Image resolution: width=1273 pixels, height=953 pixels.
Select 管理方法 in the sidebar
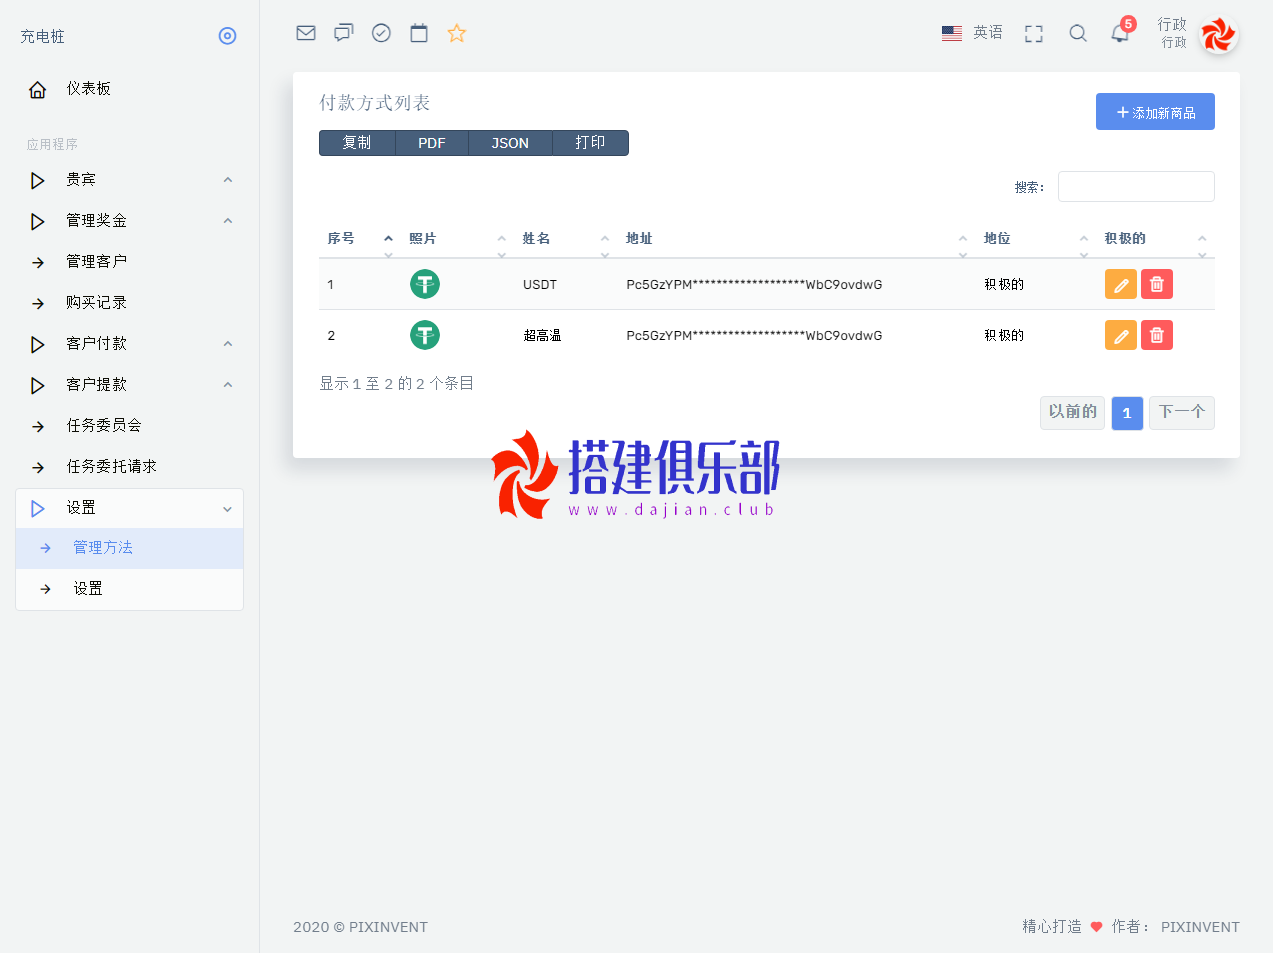tap(103, 548)
